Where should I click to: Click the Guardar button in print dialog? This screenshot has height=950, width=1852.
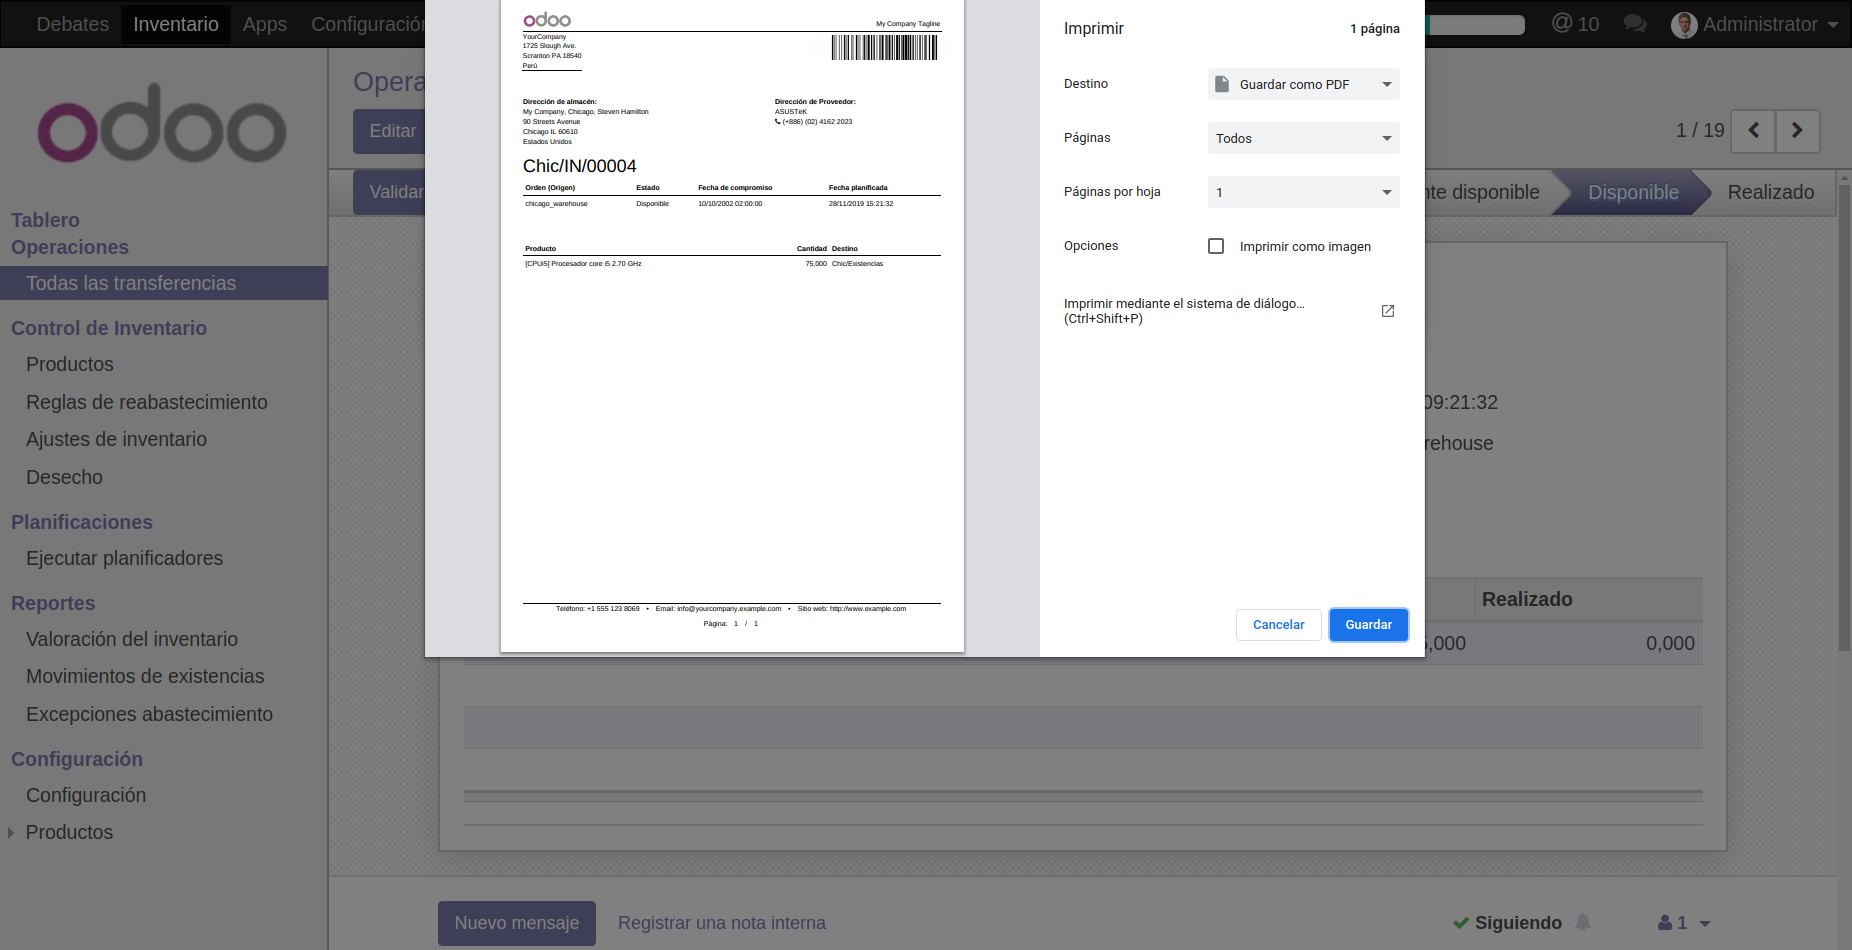pos(1368,625)
